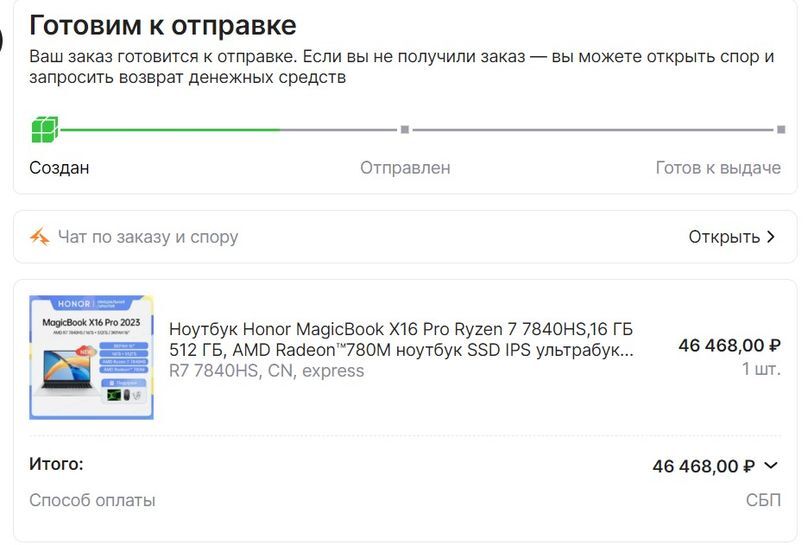Click the green package cube status icon
The width and height of the screenshot is (808, 545).
tap(45, 130)
